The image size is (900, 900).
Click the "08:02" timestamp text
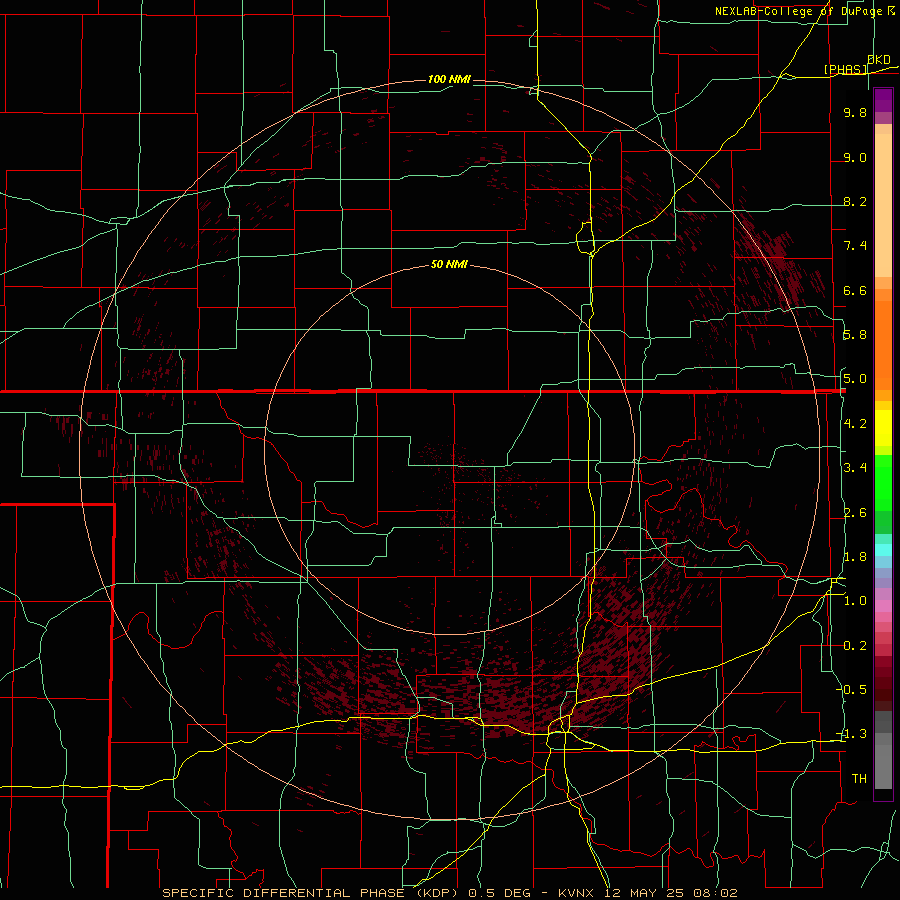point(714,893)
